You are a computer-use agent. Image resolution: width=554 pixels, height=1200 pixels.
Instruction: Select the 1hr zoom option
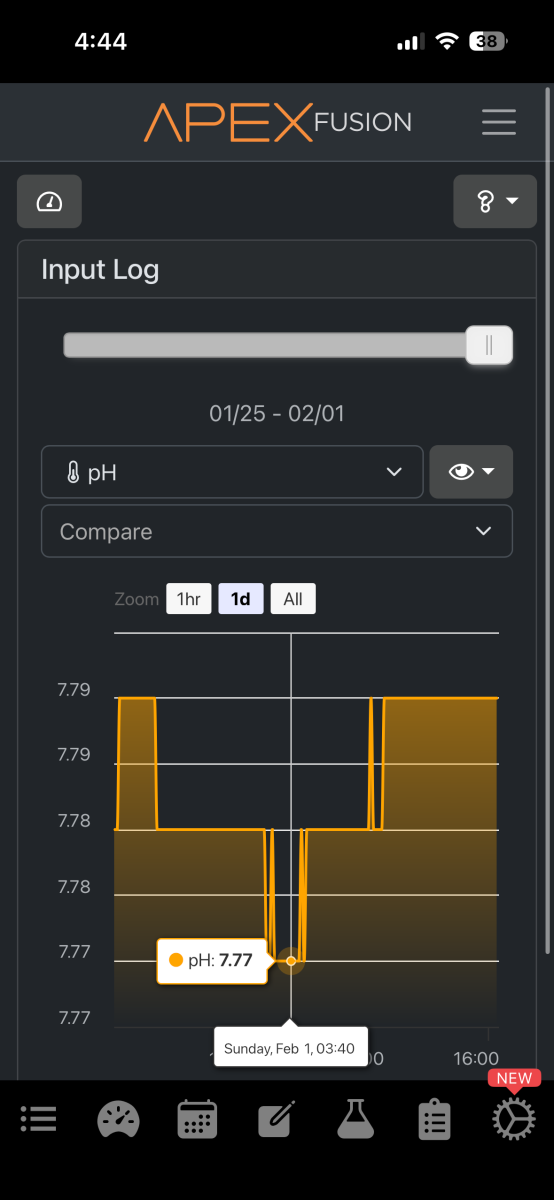coord(188,599)
